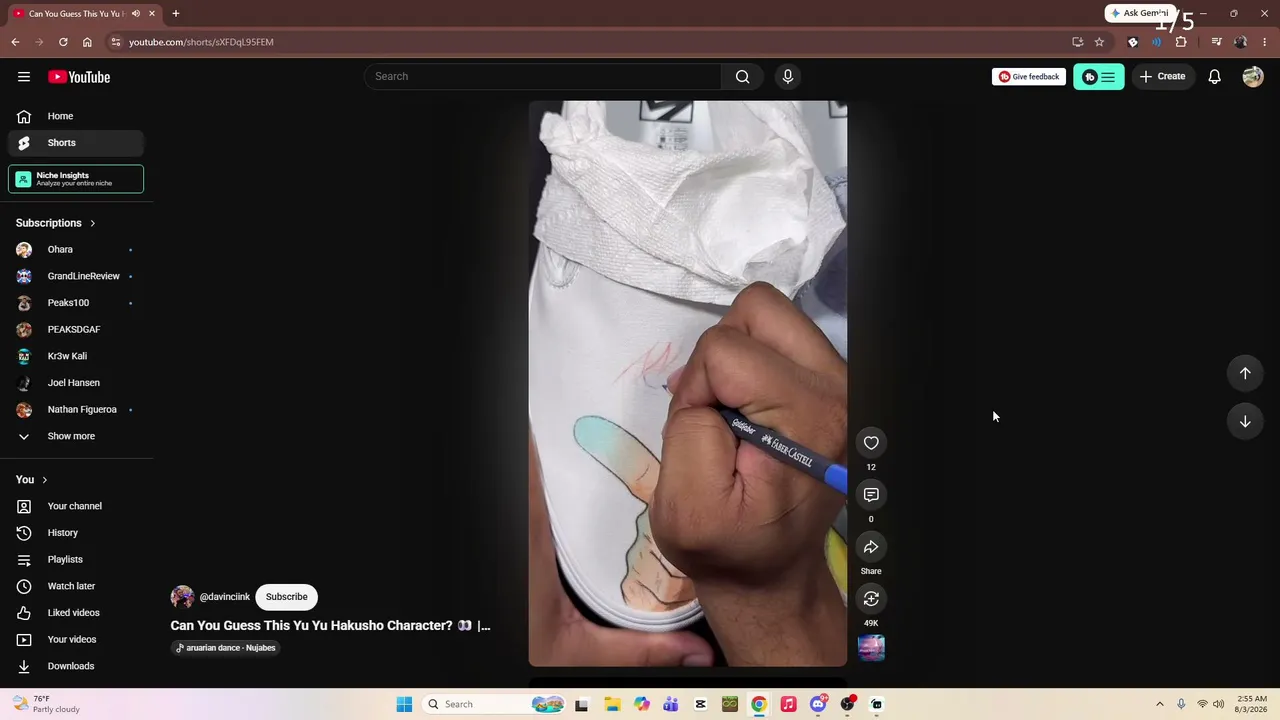Open the YouTube guide hamburger menu

click(x=24, y=77)
